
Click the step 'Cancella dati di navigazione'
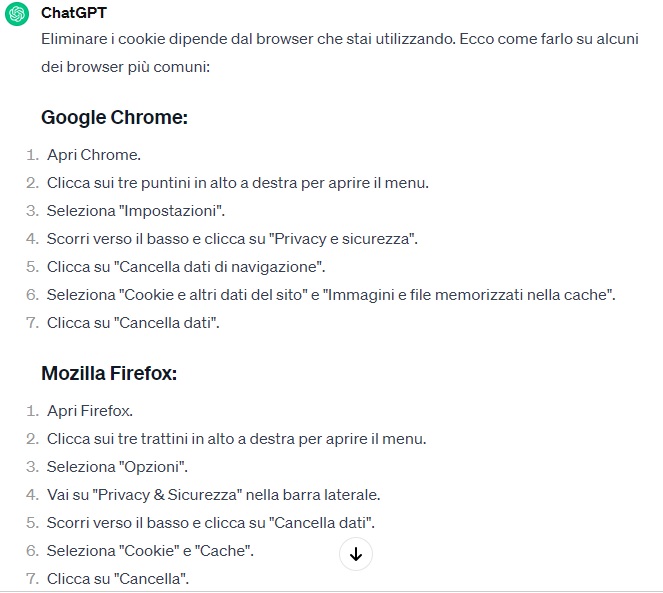point(186,267)
